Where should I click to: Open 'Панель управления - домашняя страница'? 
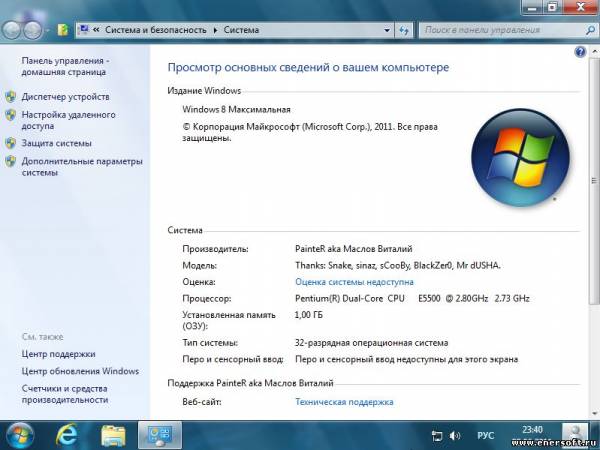pyautogui.click(x=65, y=66)
